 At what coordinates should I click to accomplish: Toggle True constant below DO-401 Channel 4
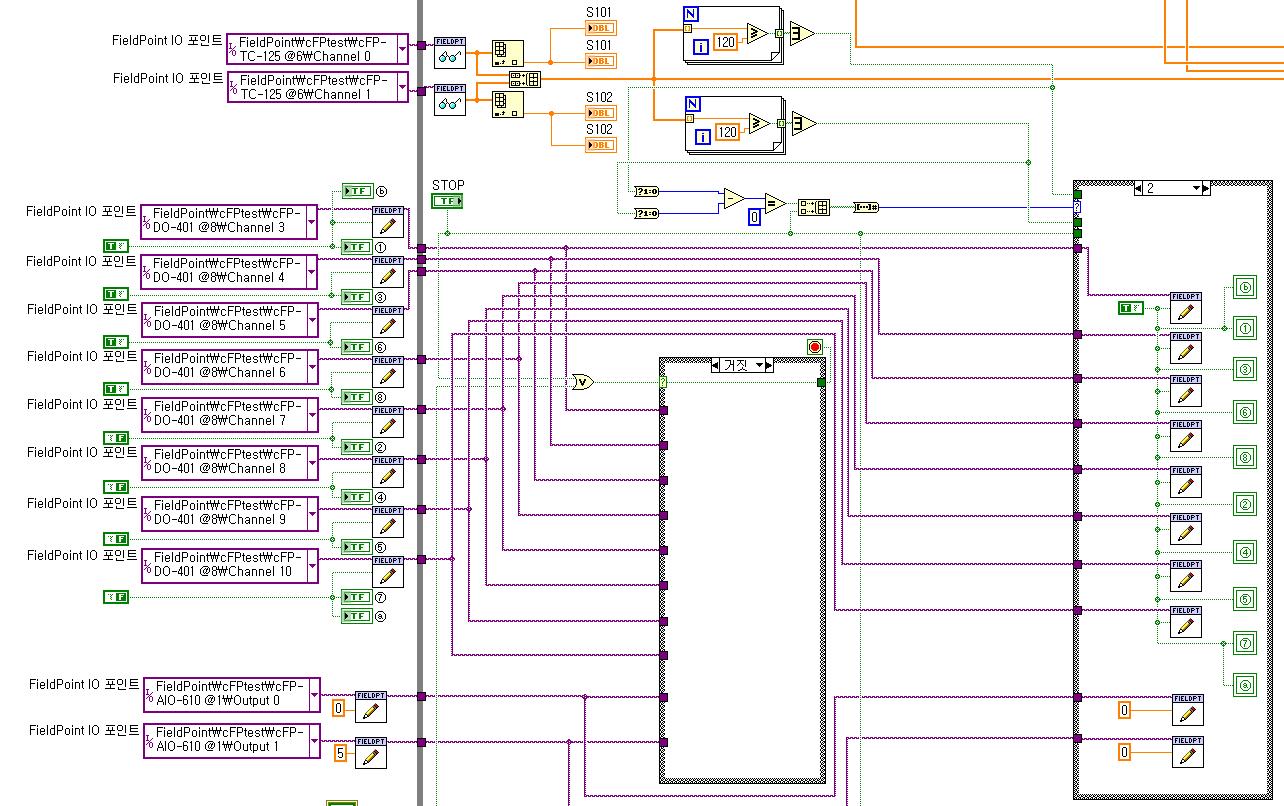[116, 294]
